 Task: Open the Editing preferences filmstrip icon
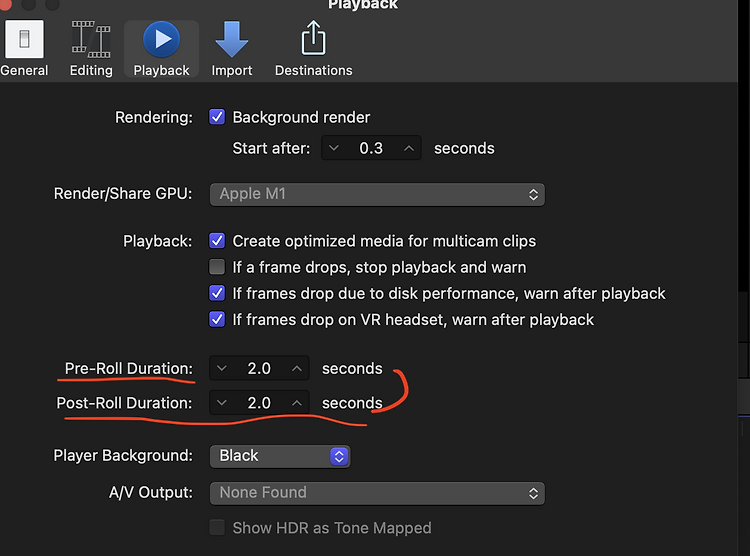[91, 39]
